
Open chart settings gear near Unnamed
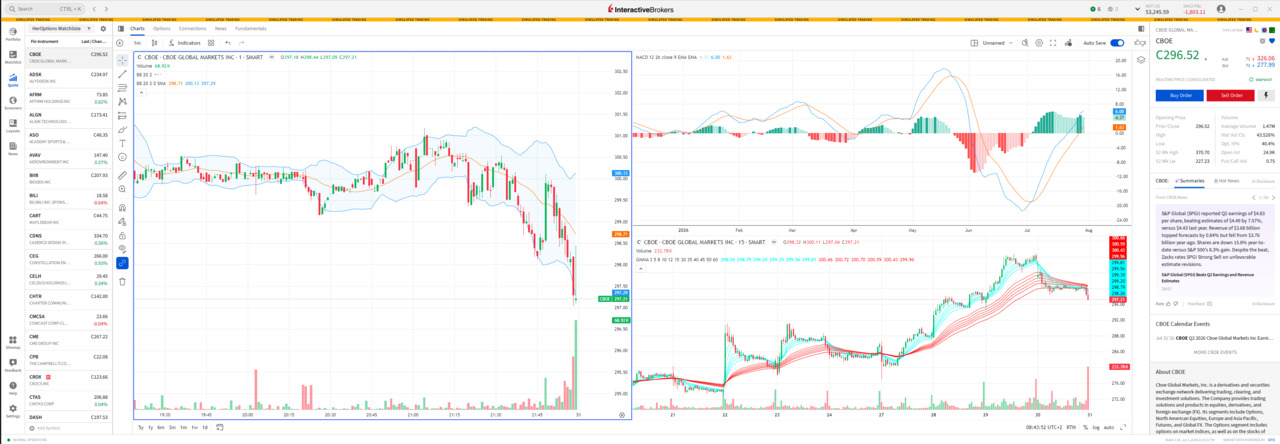[1039, 43]
